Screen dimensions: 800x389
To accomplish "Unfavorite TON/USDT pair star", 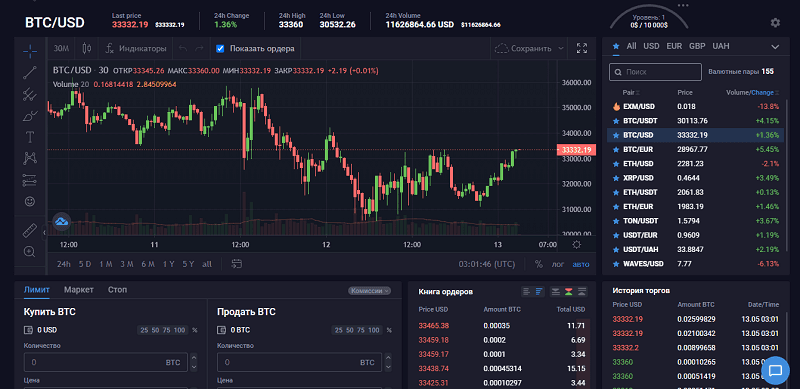I will tap(616, 221).
